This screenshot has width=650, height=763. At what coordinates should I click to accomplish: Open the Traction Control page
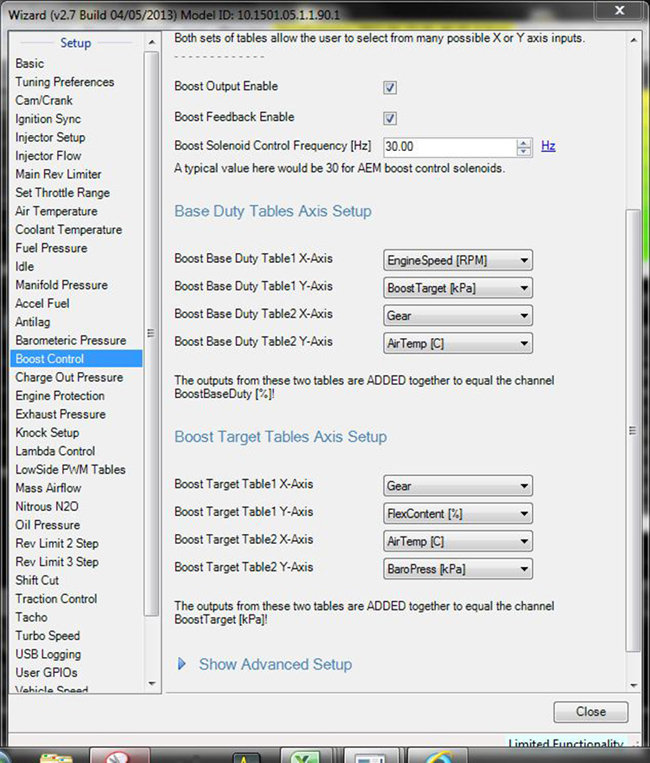[56, 600]
